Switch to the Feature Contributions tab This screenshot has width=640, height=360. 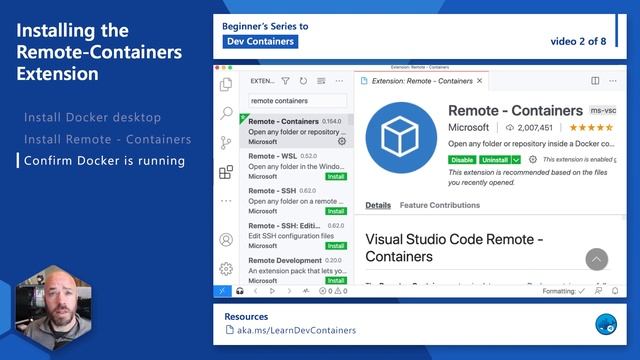440,205
